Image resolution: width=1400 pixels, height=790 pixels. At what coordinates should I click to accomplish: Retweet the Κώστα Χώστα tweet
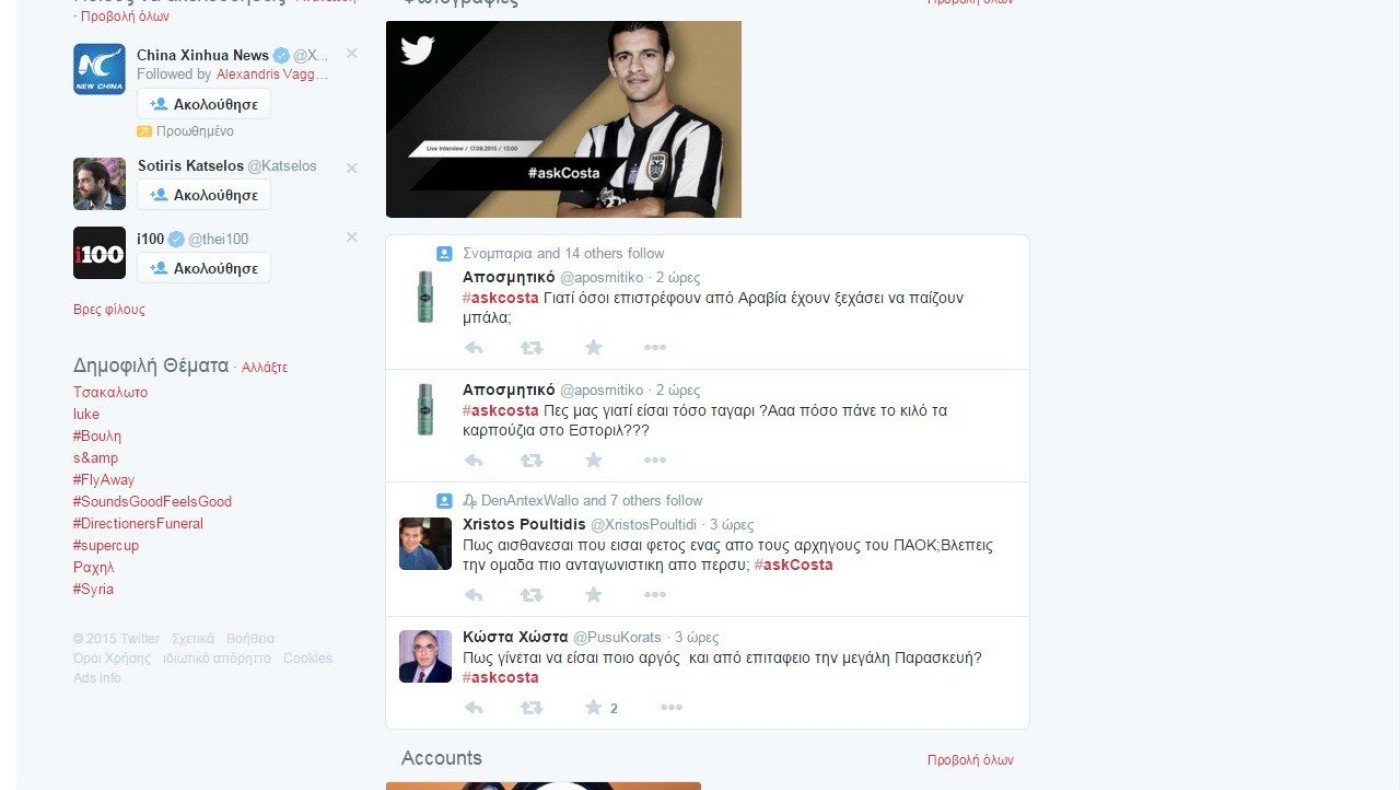point(532,708)
